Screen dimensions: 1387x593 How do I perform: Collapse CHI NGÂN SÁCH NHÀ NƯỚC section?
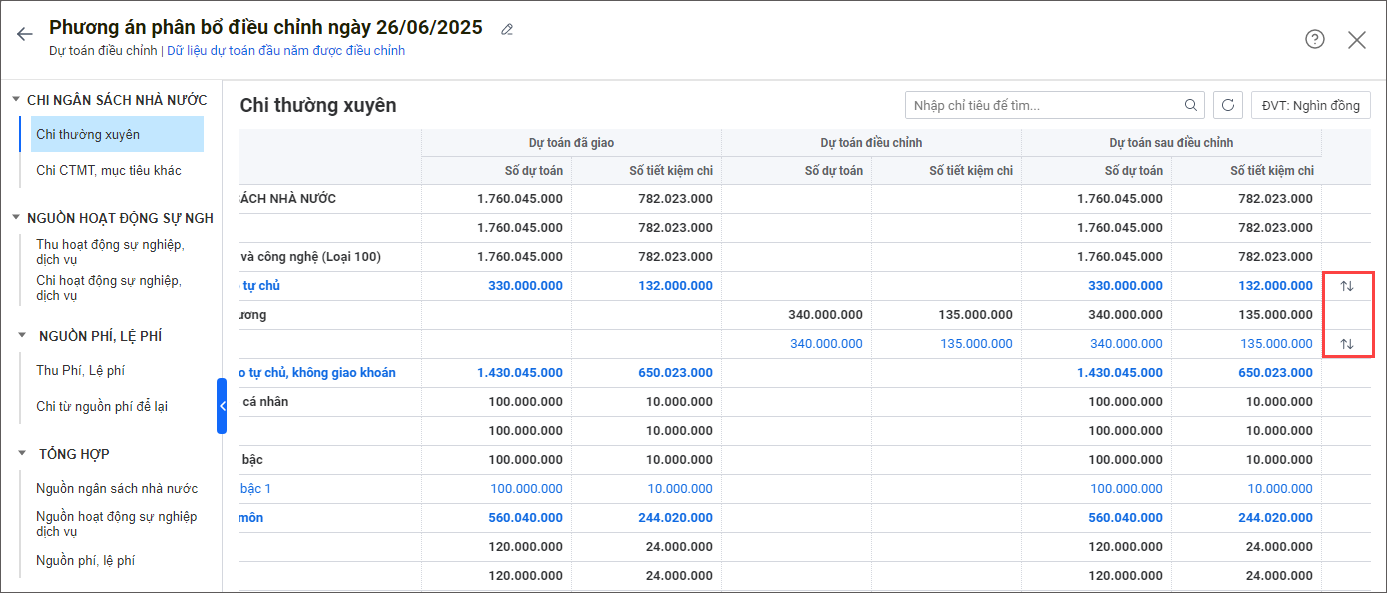pos(16,100)
